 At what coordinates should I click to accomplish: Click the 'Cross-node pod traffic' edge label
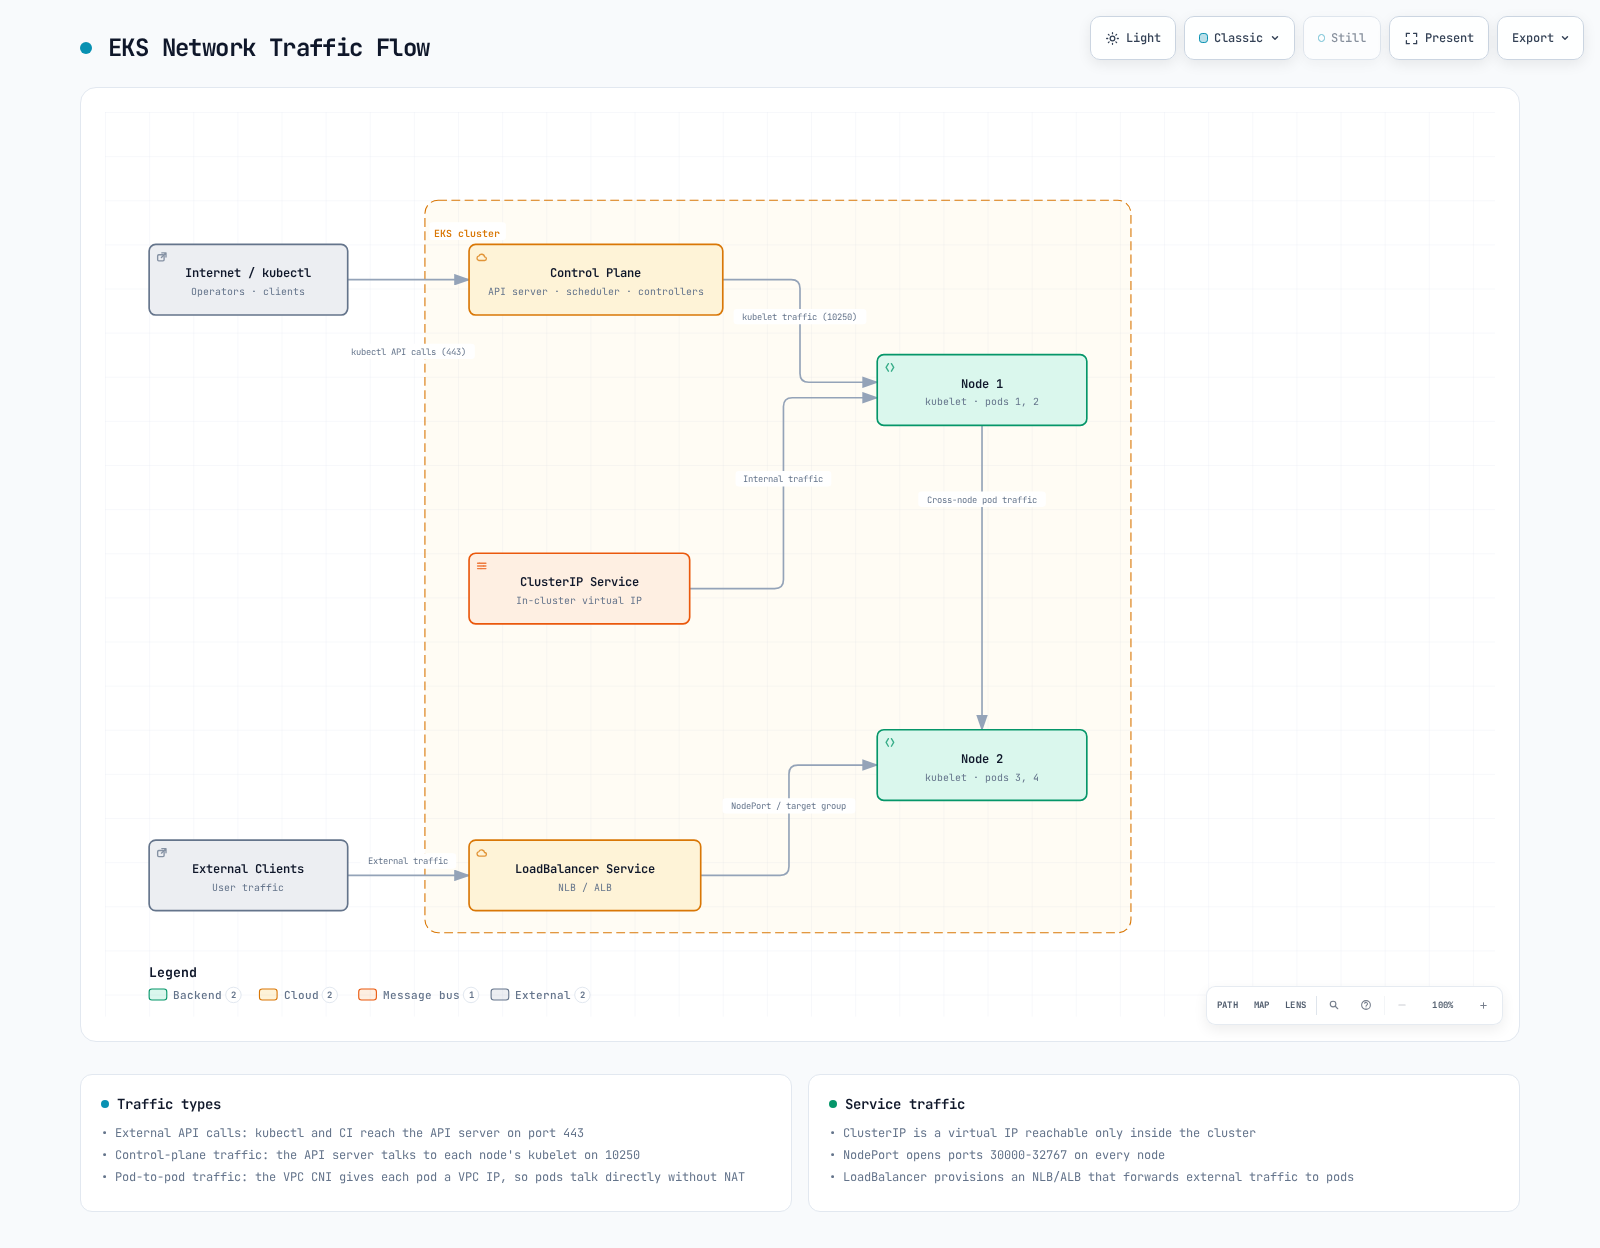982,500
